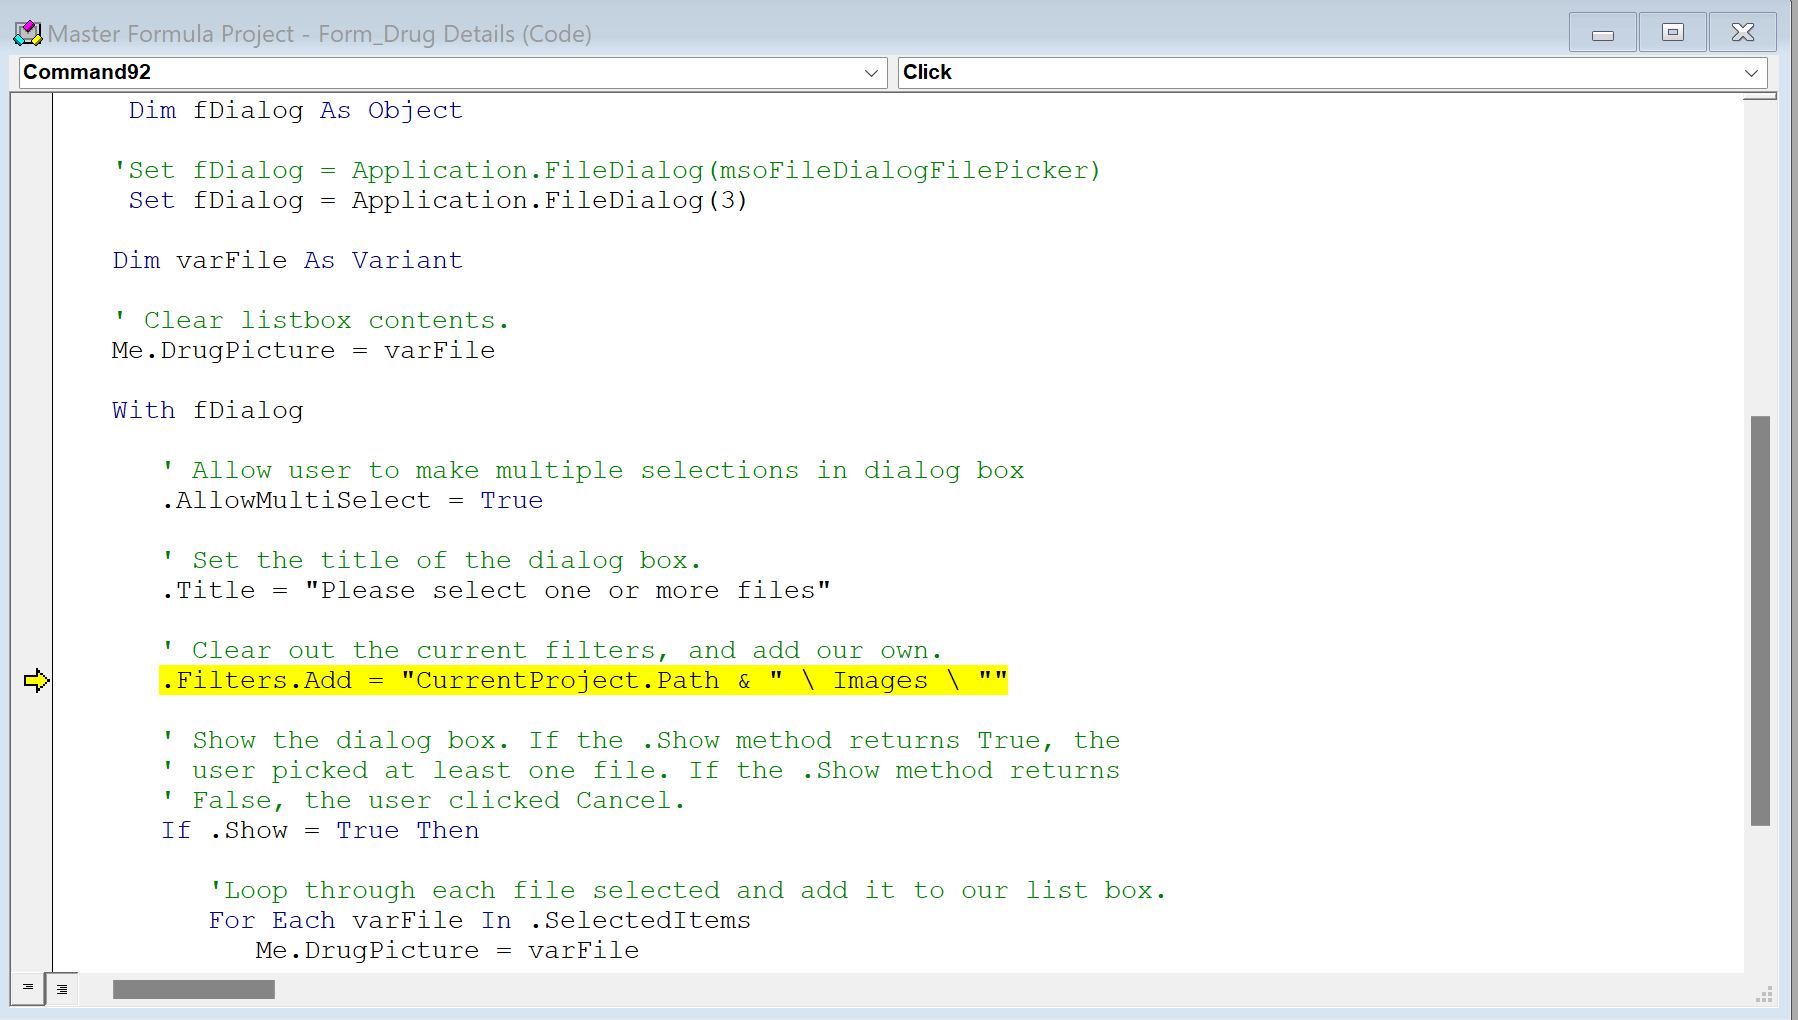1798x1020 pixels.
Task: Click the split bar above the vertical scrollbar
Action: click(1760, 97)
